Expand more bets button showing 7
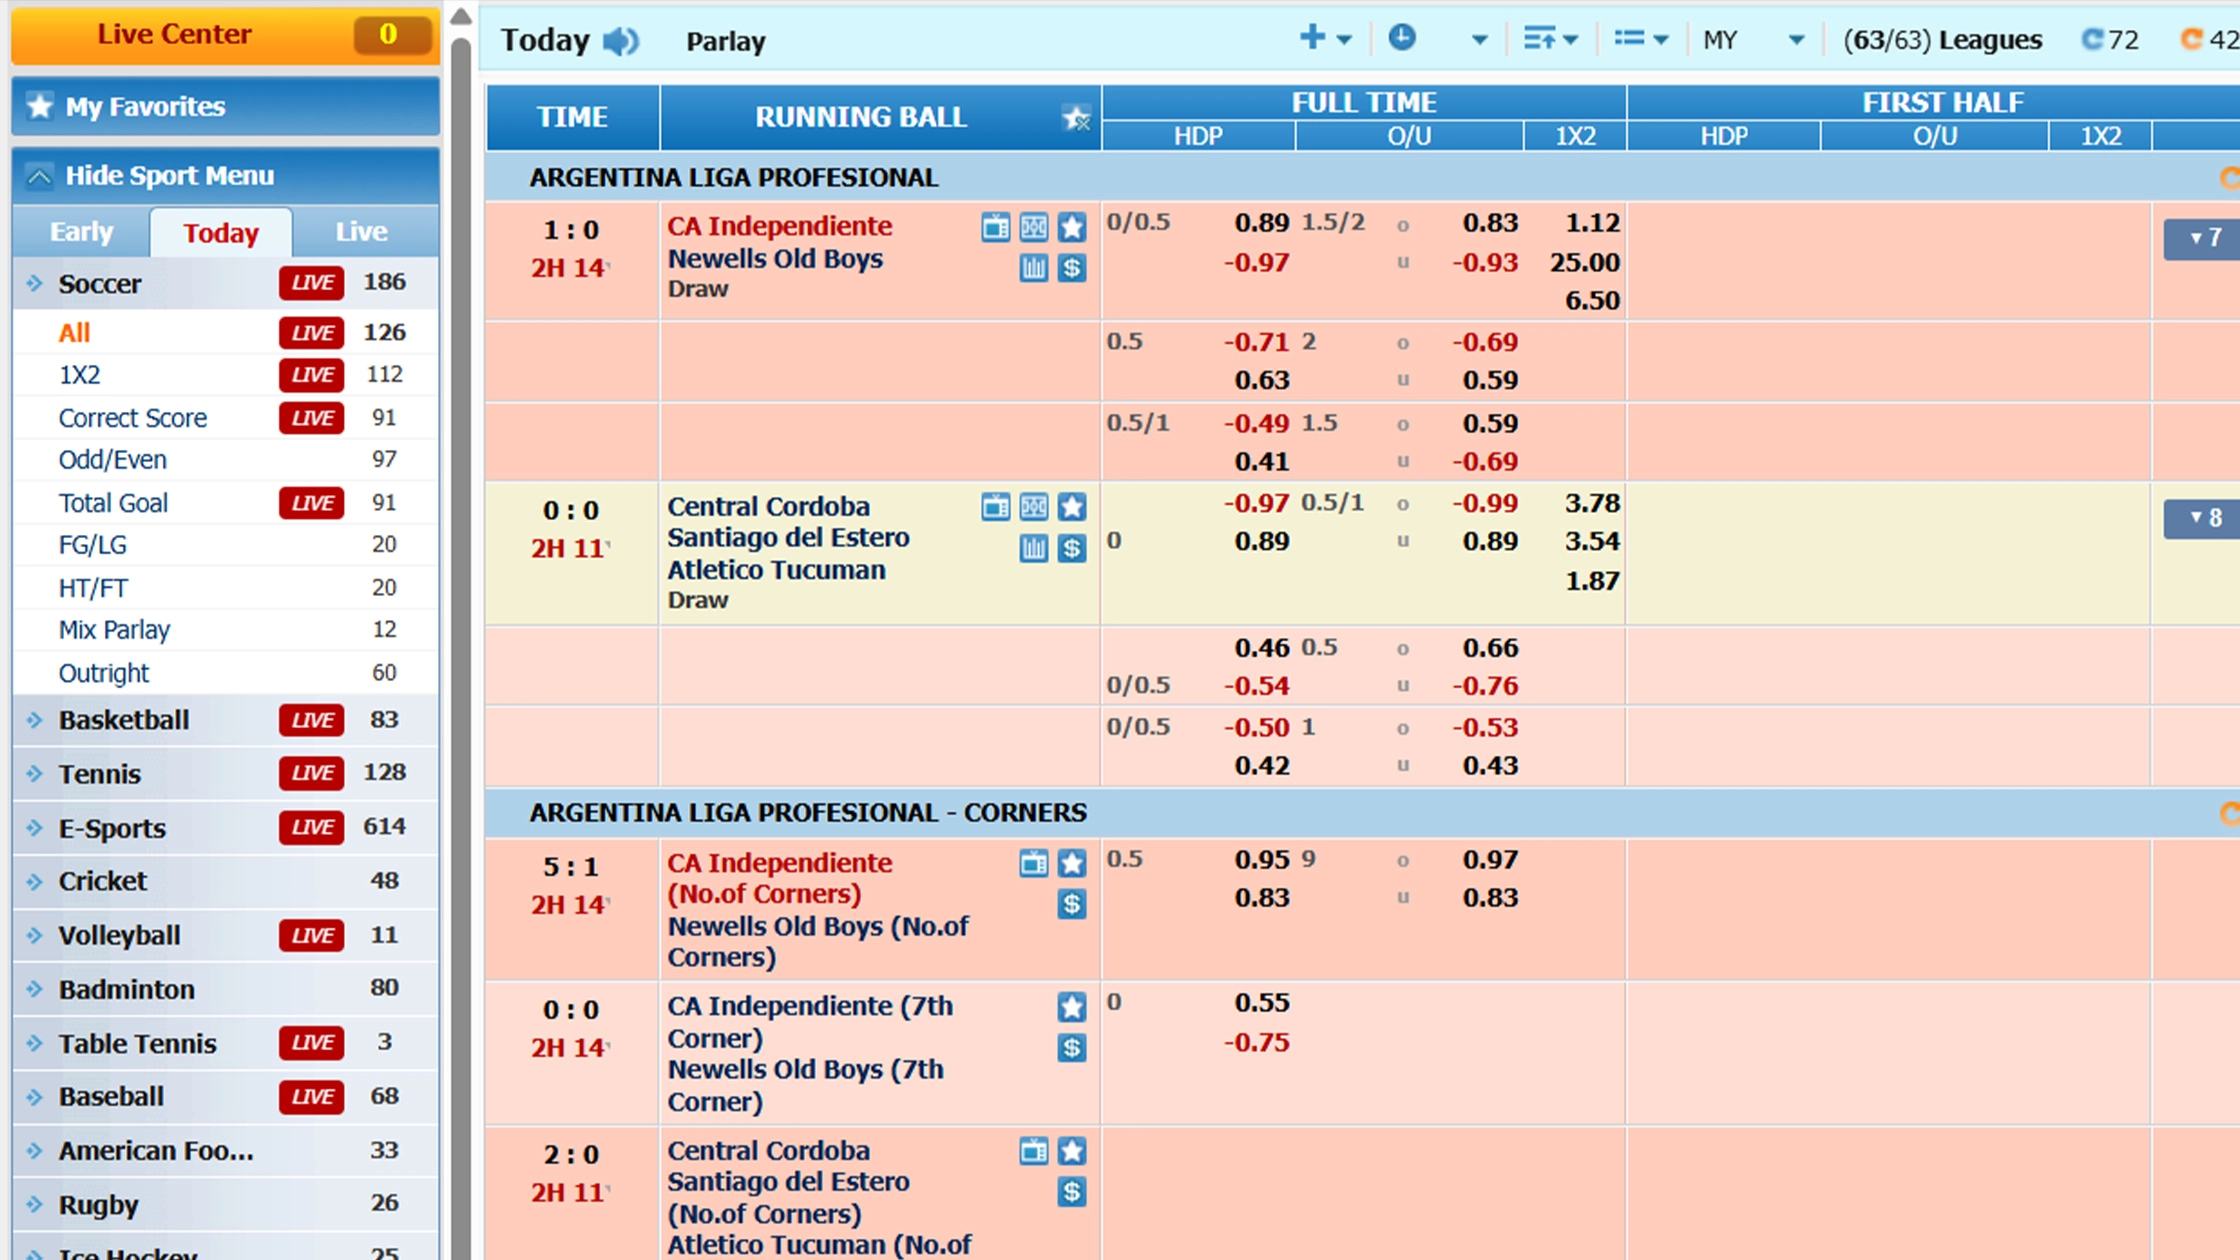The image size is (2240, 1260). tap(2204, 238)
